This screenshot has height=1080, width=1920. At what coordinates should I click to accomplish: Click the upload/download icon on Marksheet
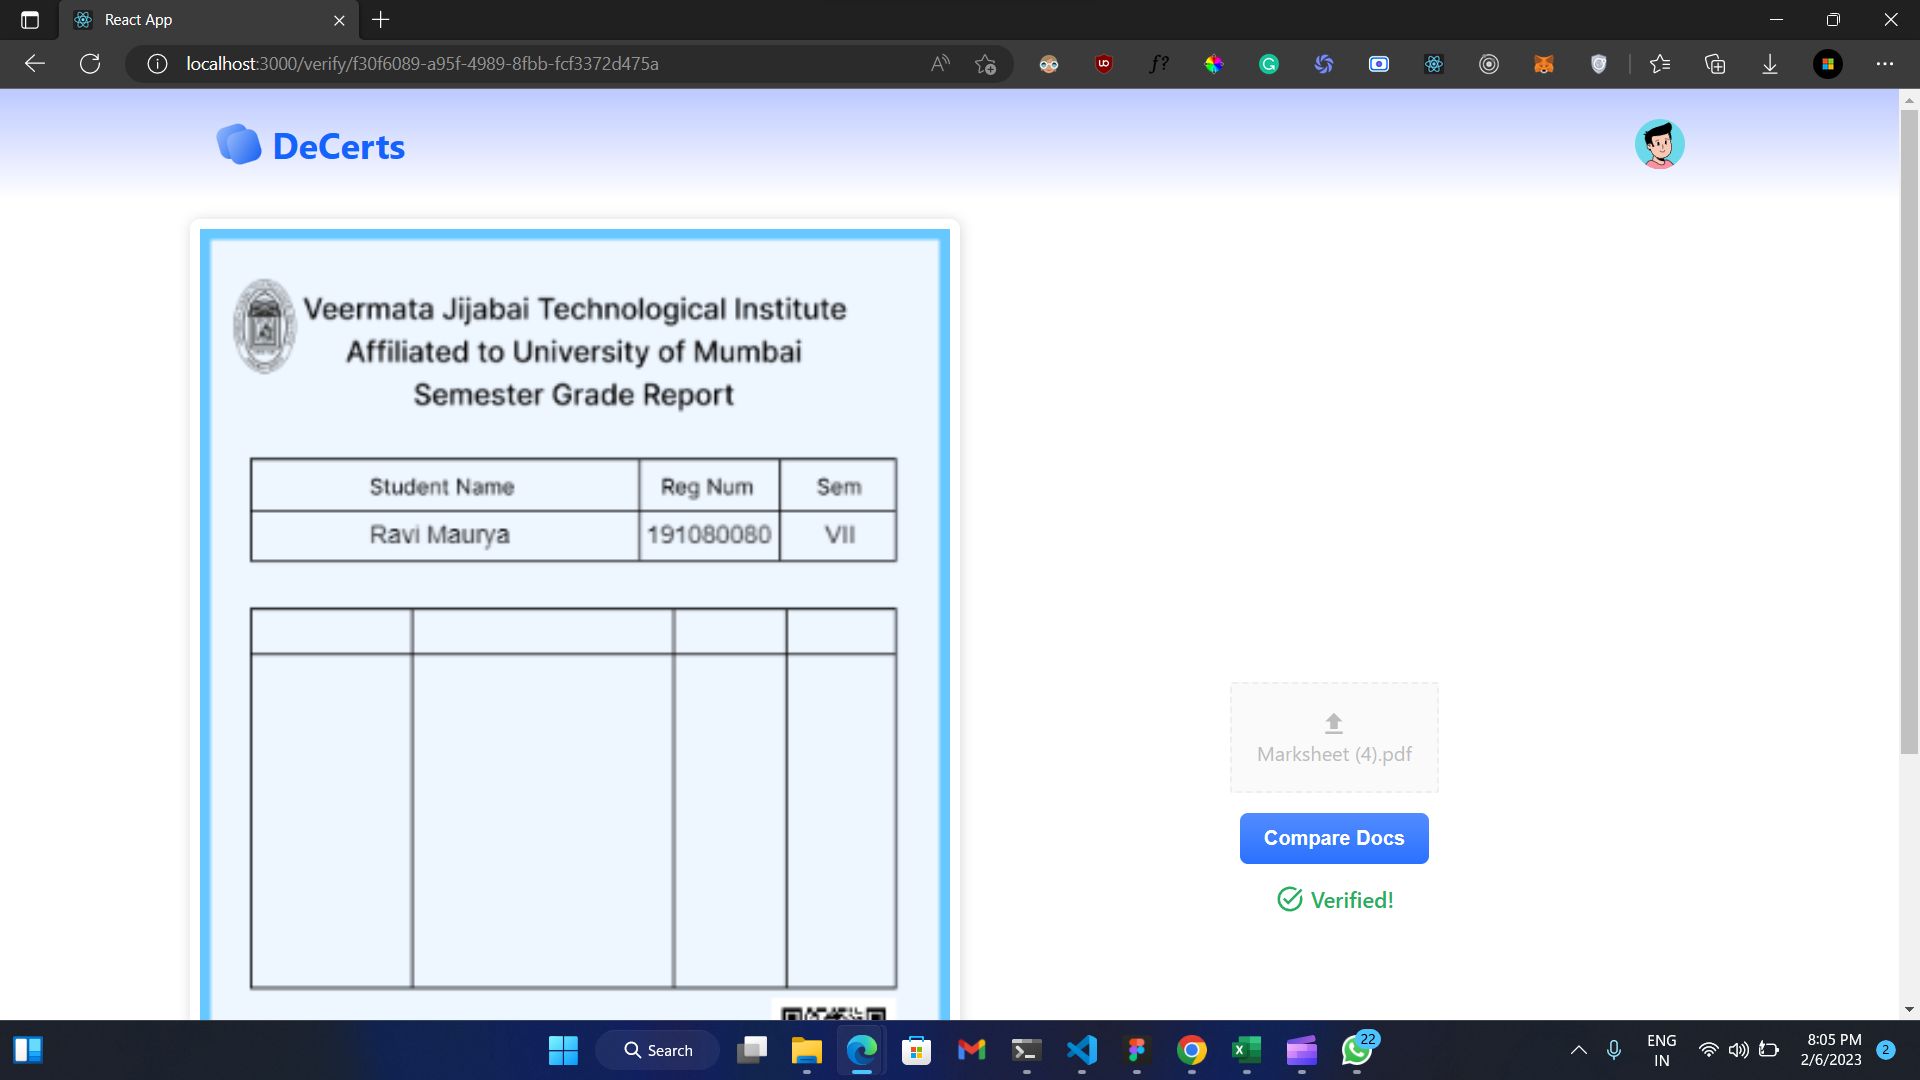[1333, 723]
